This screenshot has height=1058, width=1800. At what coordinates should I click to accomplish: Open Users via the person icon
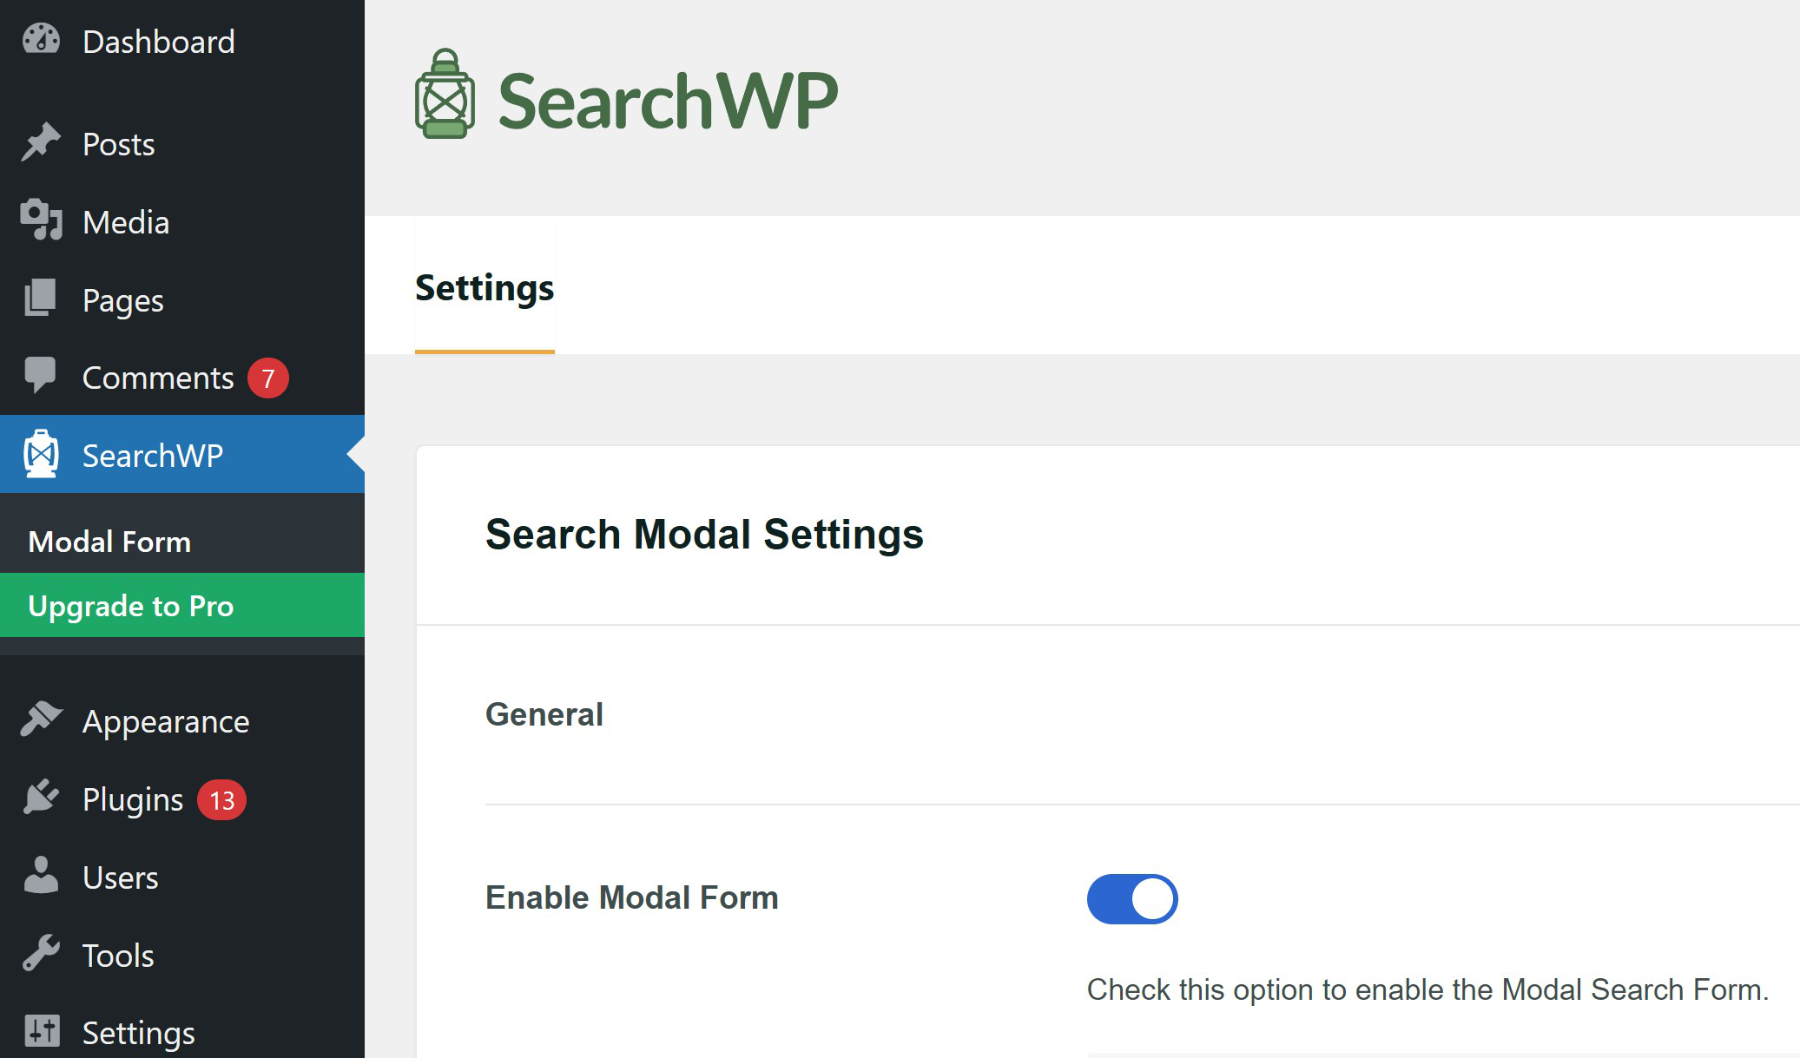pyautogui.click(x=40, y=877)
